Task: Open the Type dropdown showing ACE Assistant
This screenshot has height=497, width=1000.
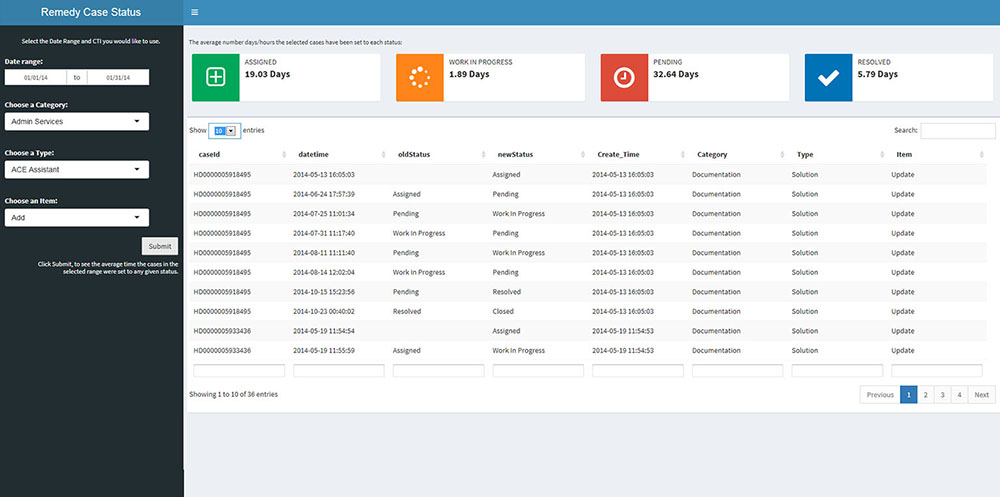Action: [x=77, y=169]
